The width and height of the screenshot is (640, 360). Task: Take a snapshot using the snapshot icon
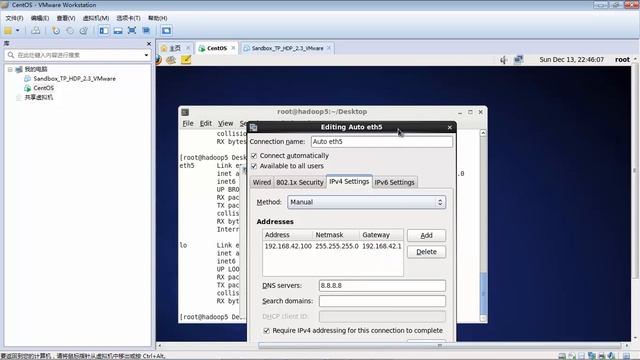(56, 31)
